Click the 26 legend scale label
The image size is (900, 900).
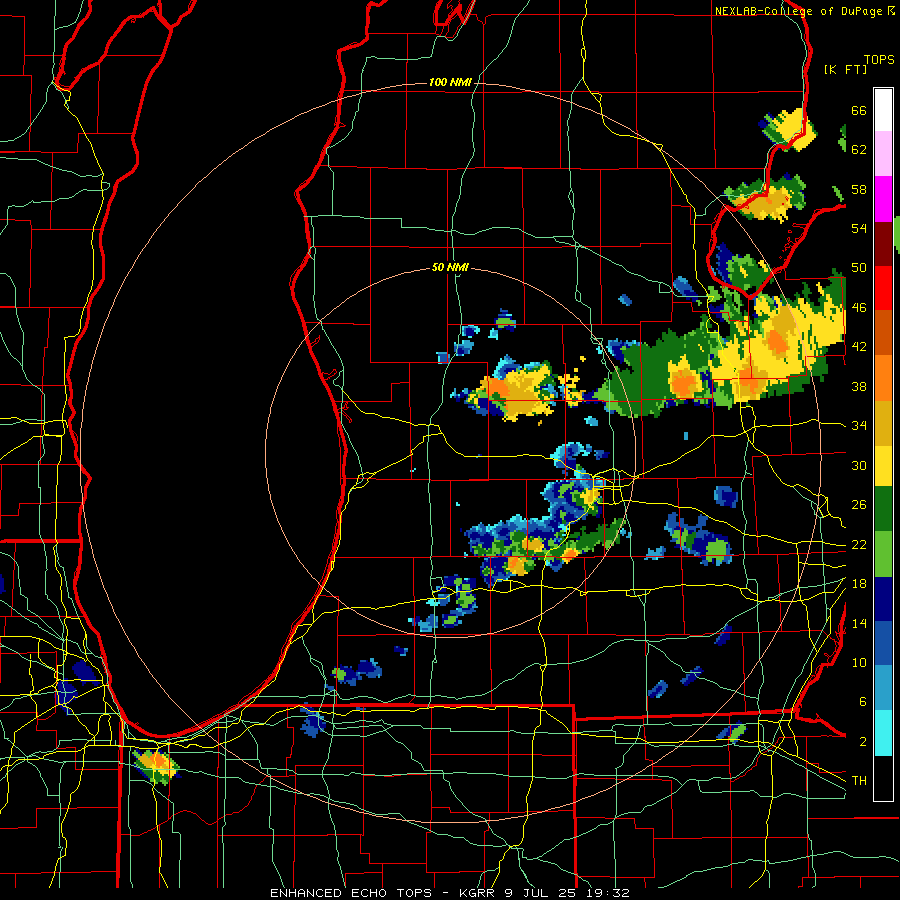[859, 505]
